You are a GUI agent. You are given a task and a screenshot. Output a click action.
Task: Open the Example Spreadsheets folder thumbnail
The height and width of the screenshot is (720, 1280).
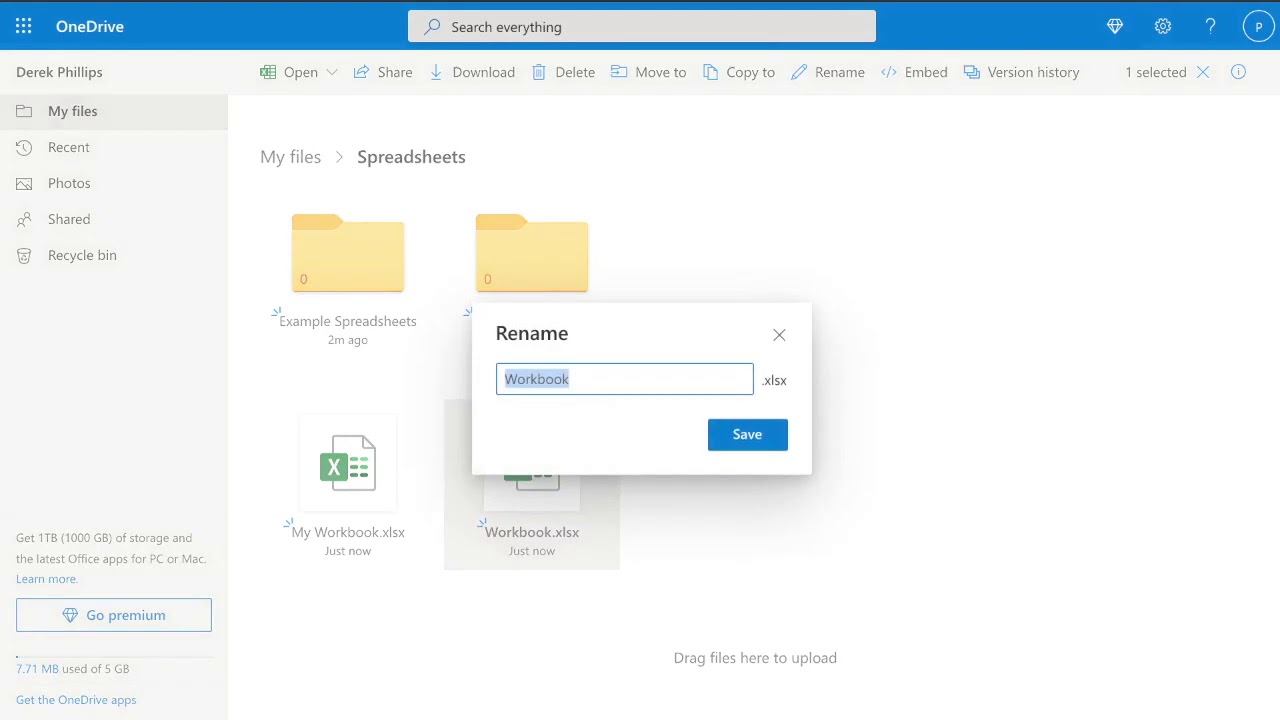[348, 253]
